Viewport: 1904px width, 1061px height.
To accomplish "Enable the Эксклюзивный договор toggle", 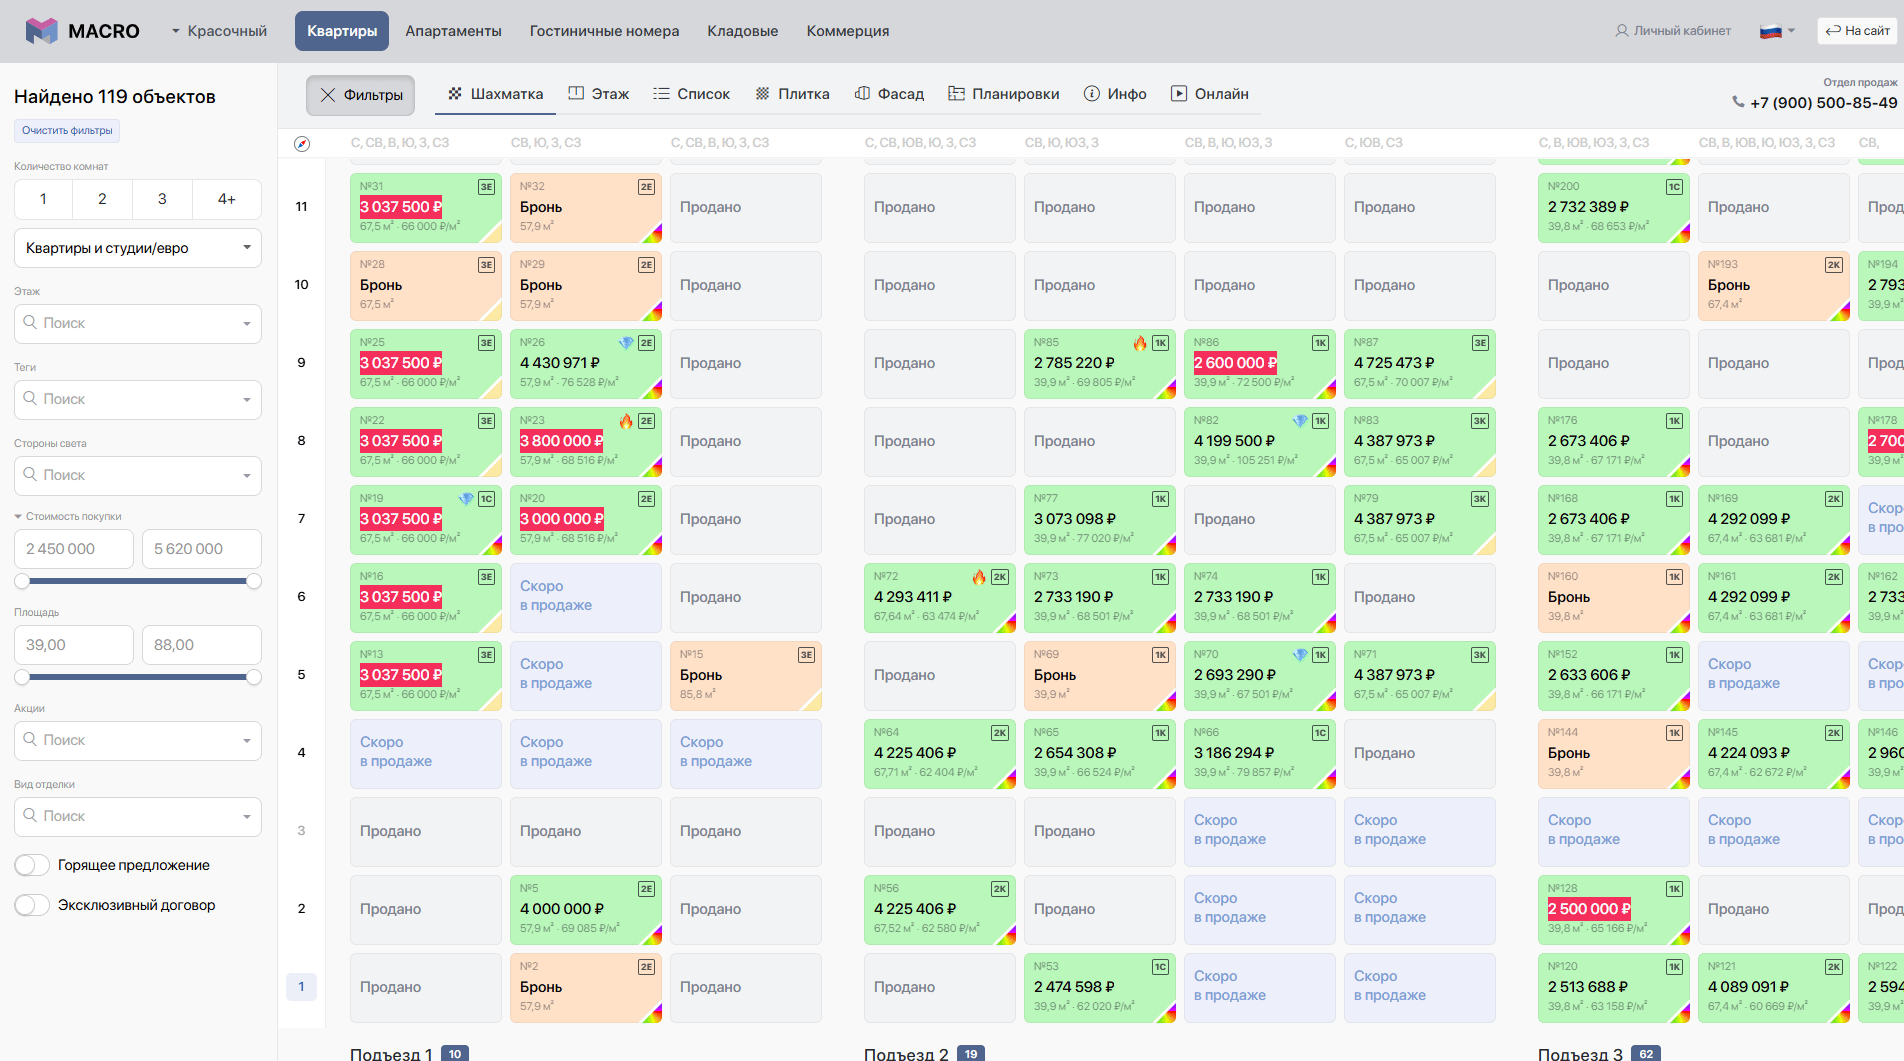I will pyautogui.click(x=32, y=905).
